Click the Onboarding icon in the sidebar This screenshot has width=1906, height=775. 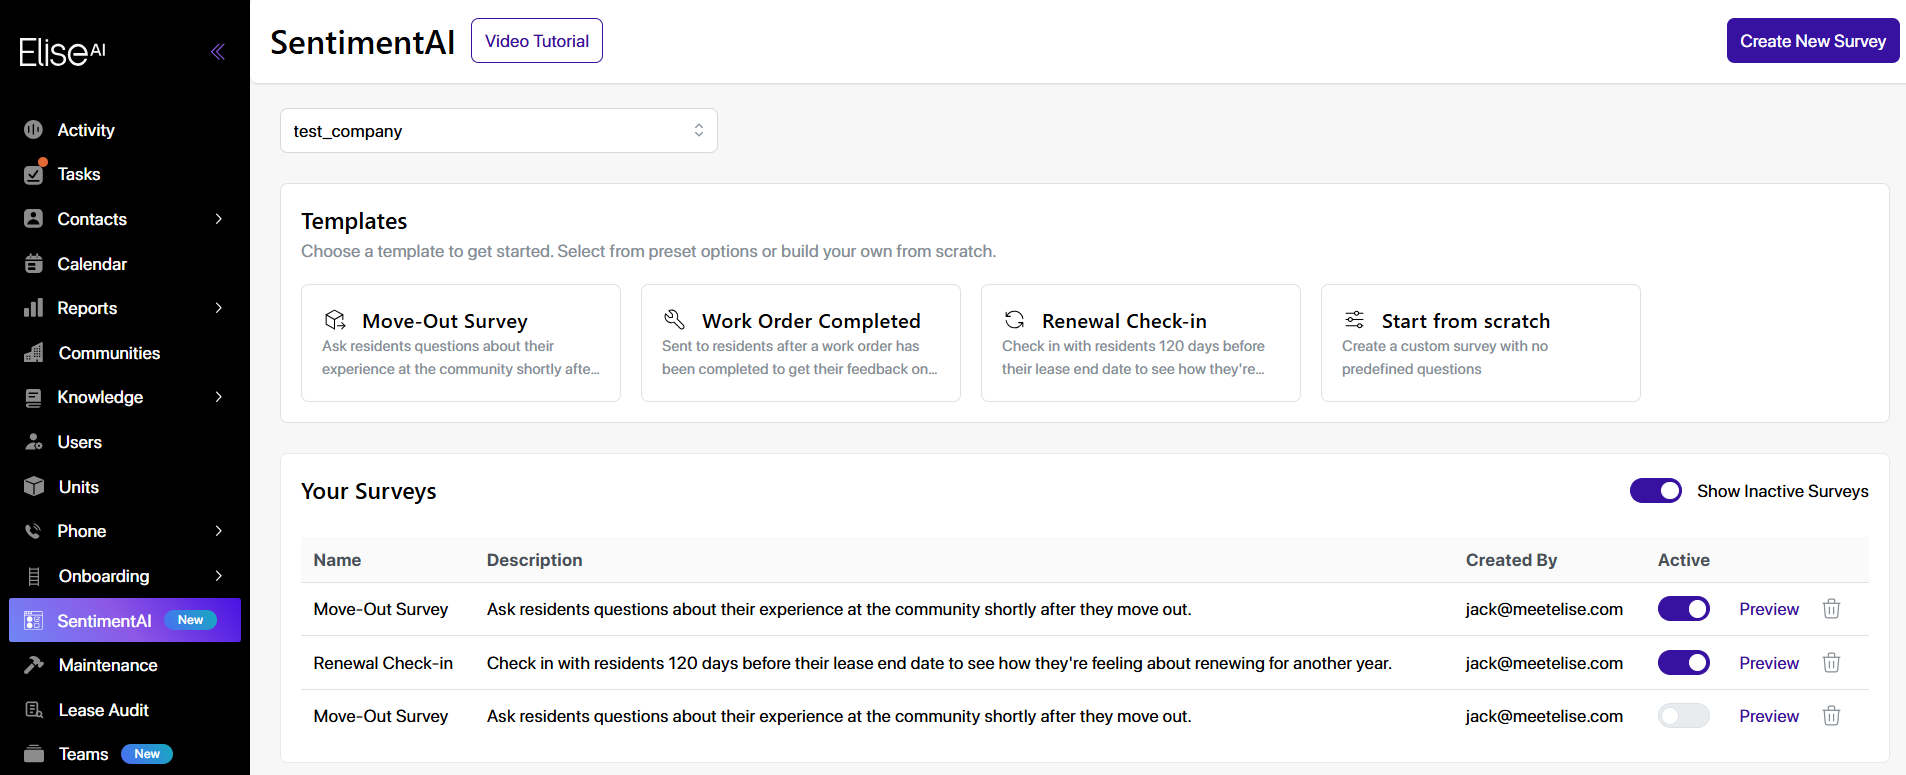point(34,576)
